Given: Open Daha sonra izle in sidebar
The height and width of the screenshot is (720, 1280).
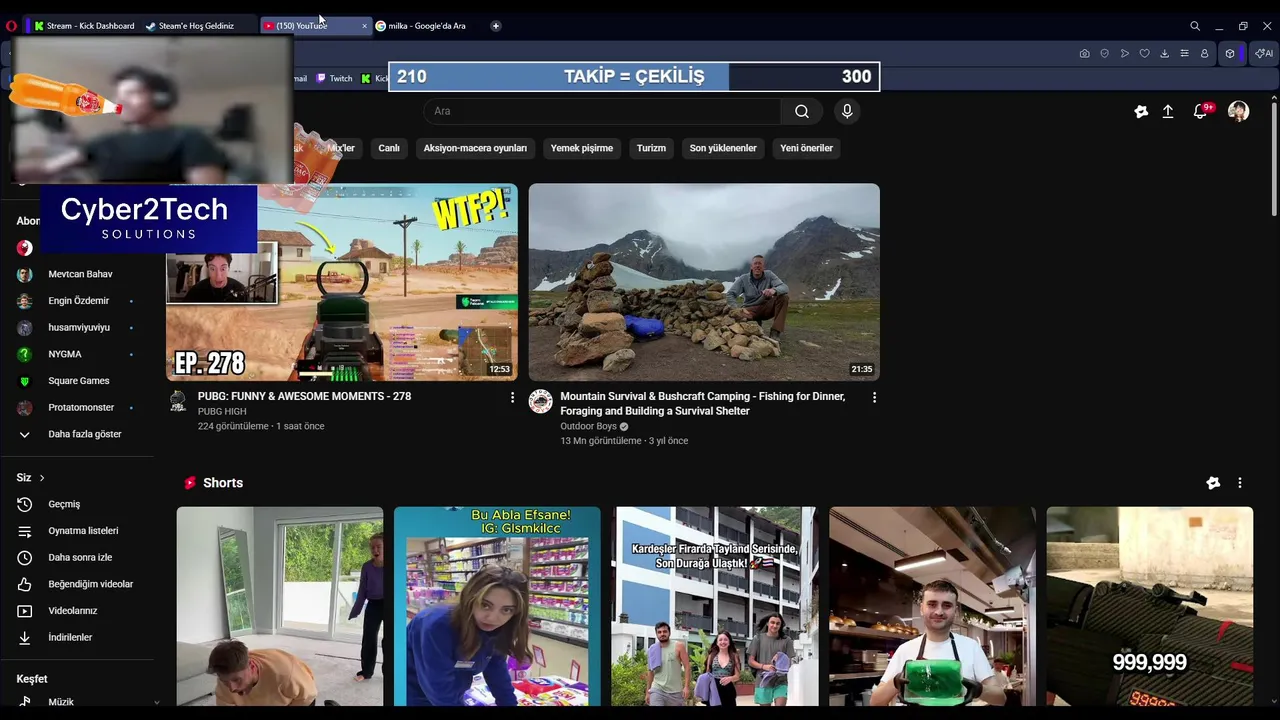Looking at the screenshot, I should coord(78,557).
